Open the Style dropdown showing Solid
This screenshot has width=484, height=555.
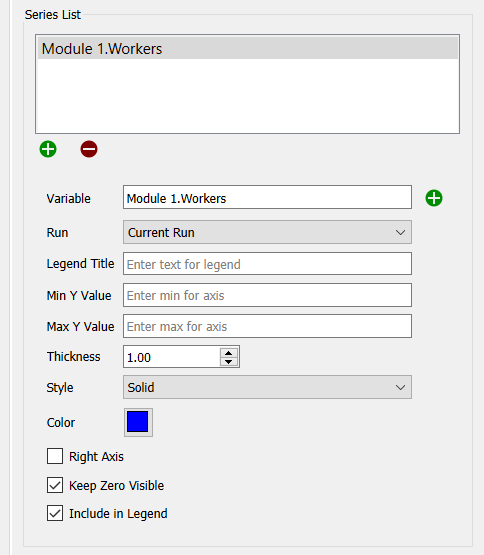tap(267, 387)
